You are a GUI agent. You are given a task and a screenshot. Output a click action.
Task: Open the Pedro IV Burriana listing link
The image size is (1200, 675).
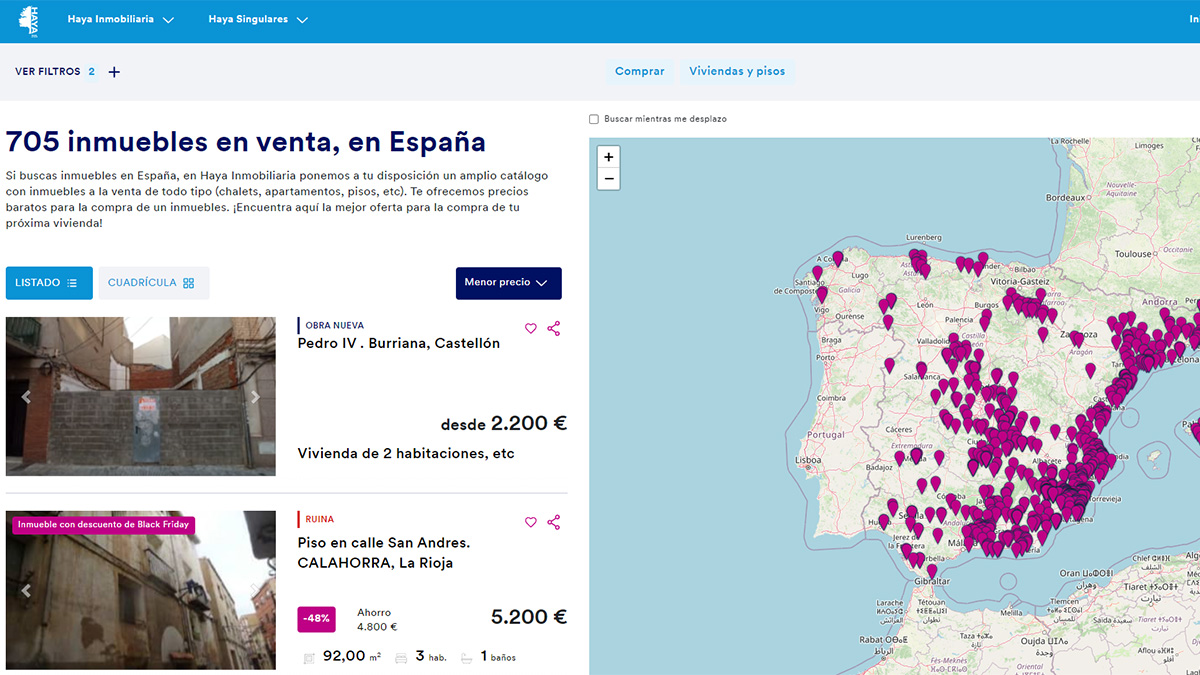pyautogui.click(x=397, y=343)
